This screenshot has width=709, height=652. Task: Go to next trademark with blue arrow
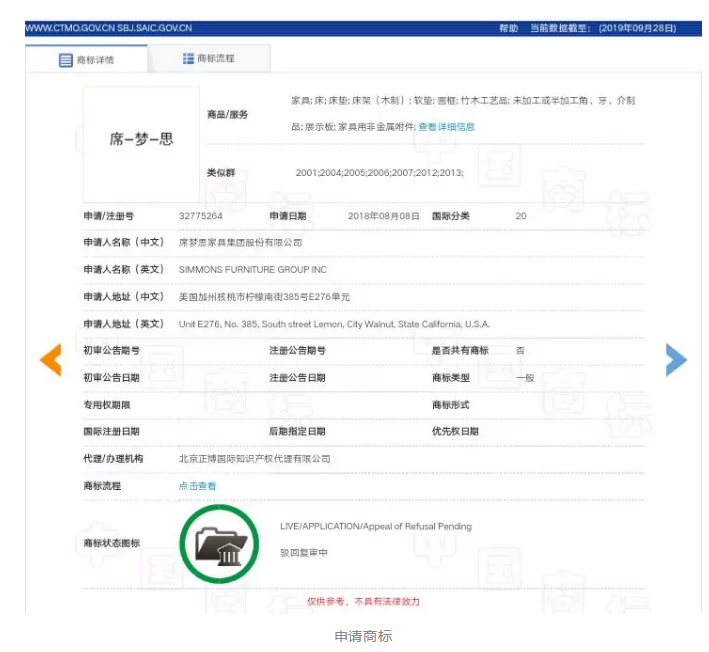pos(676,359)
